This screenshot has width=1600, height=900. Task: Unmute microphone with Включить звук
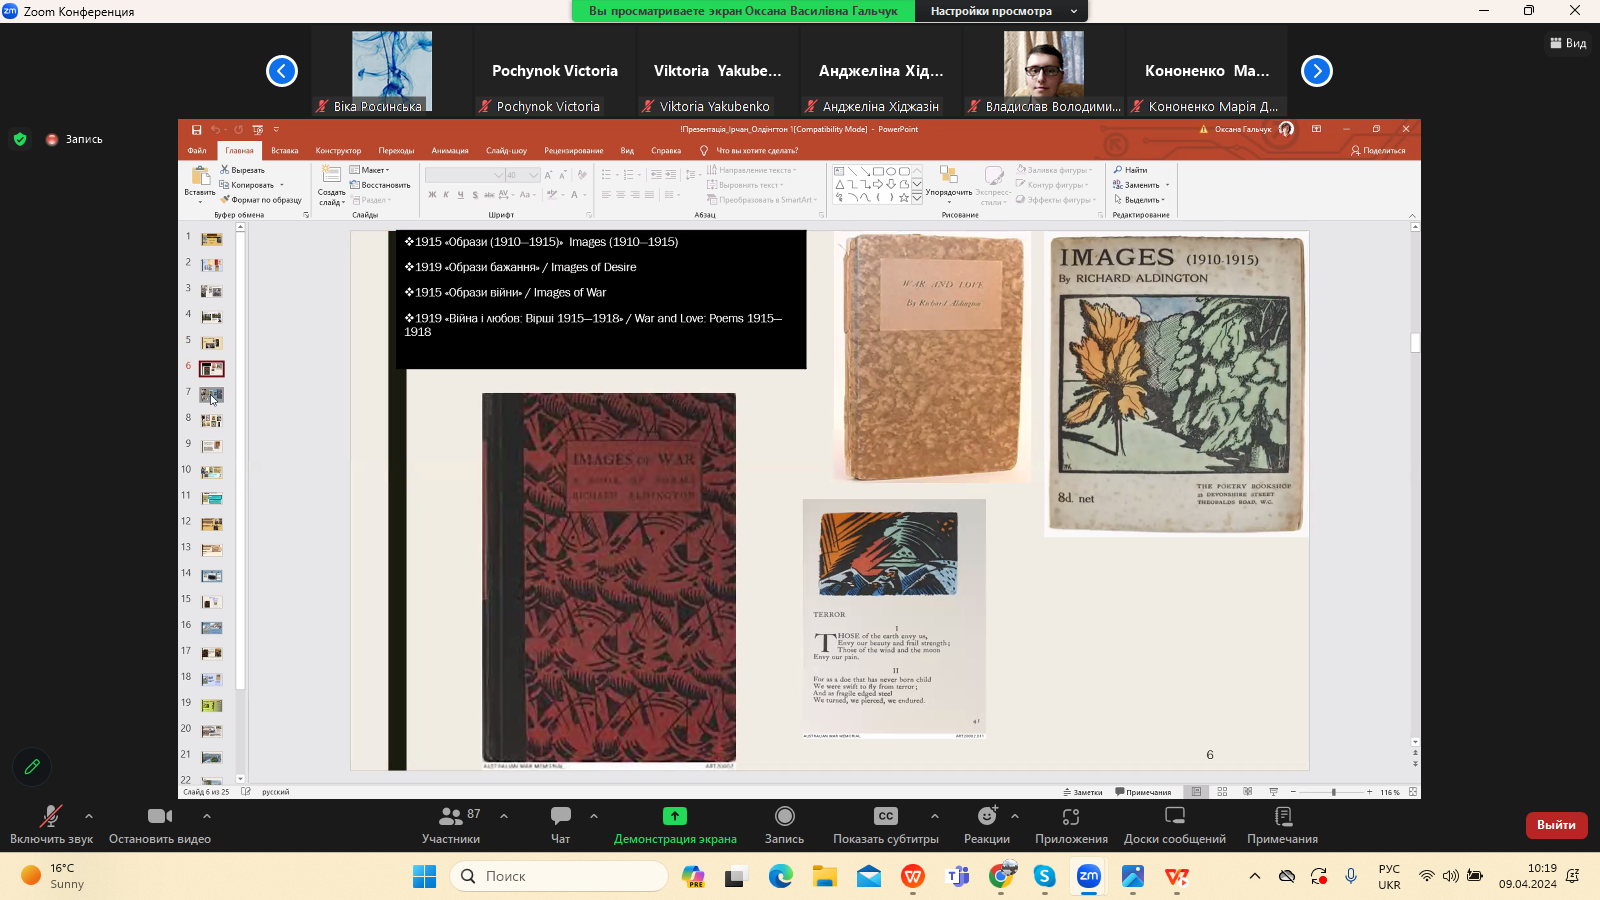coord(50,817)
